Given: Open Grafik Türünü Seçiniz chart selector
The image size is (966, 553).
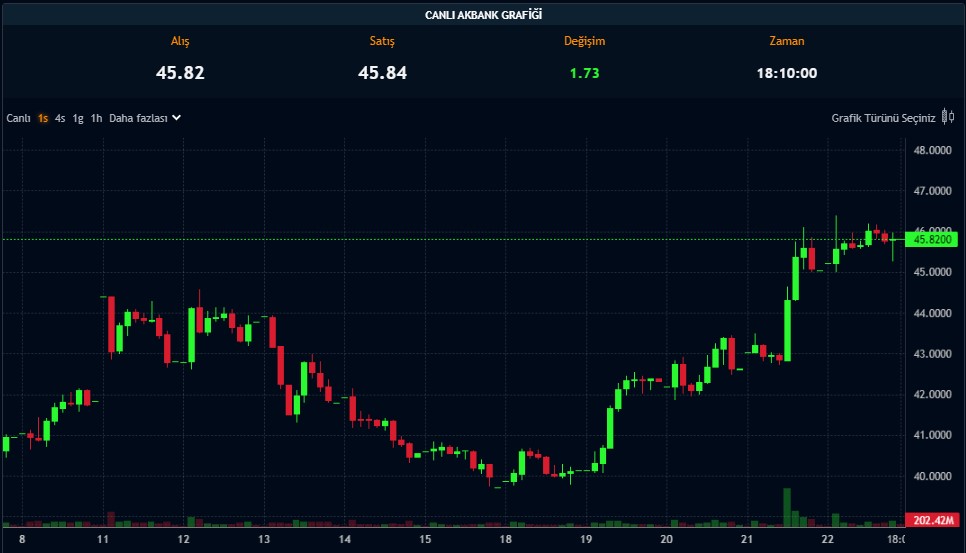Looking at the screenshot, I should click(x=883, y=118).
